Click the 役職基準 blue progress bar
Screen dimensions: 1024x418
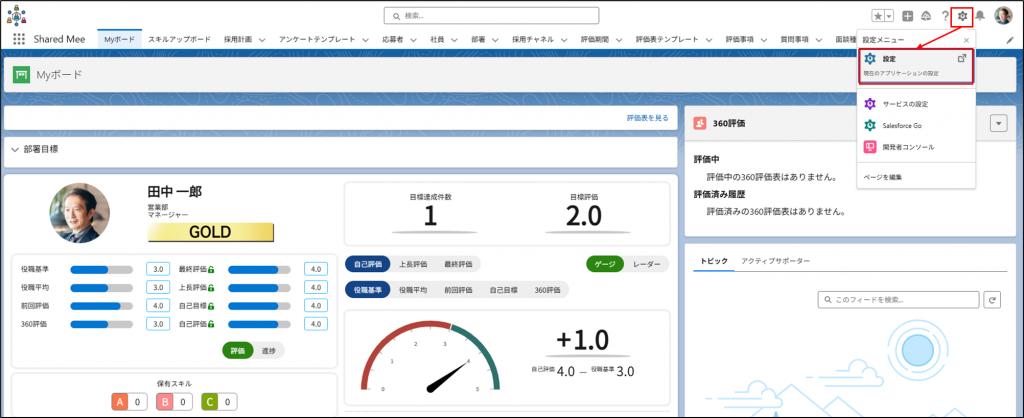[101, 269]
